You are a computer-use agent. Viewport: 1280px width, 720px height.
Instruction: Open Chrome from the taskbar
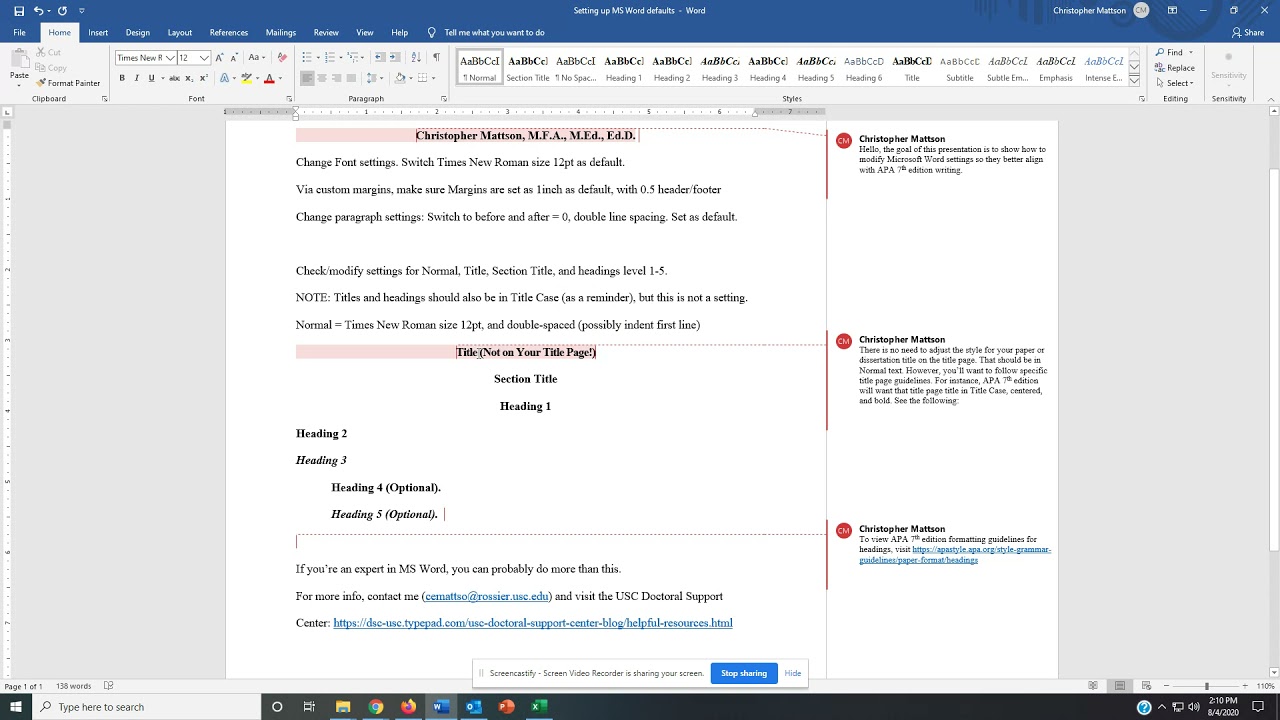point(375,707)
